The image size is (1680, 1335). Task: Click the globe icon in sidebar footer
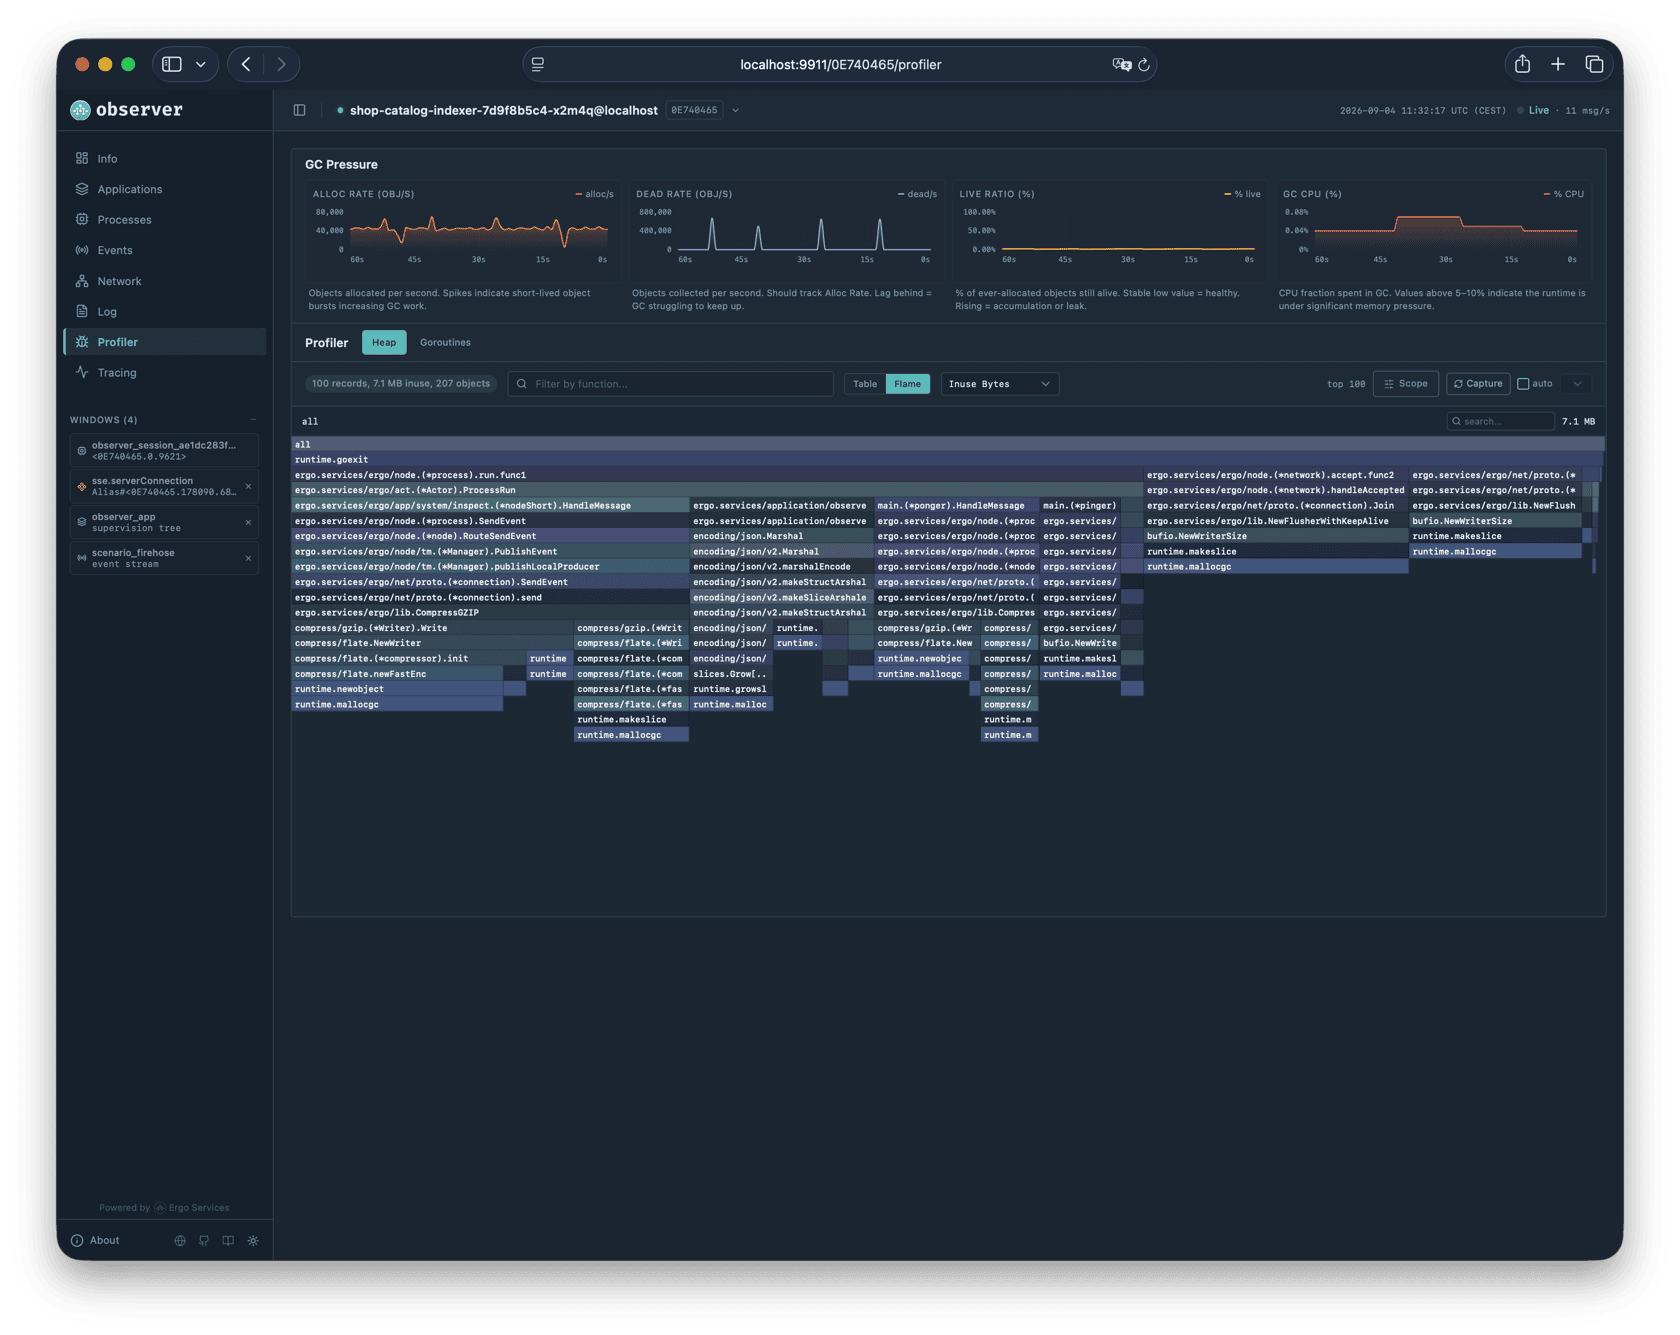point(180,1240)
